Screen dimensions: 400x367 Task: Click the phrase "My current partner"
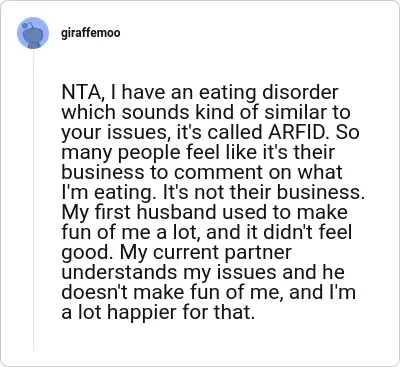[x=206, y=253]
